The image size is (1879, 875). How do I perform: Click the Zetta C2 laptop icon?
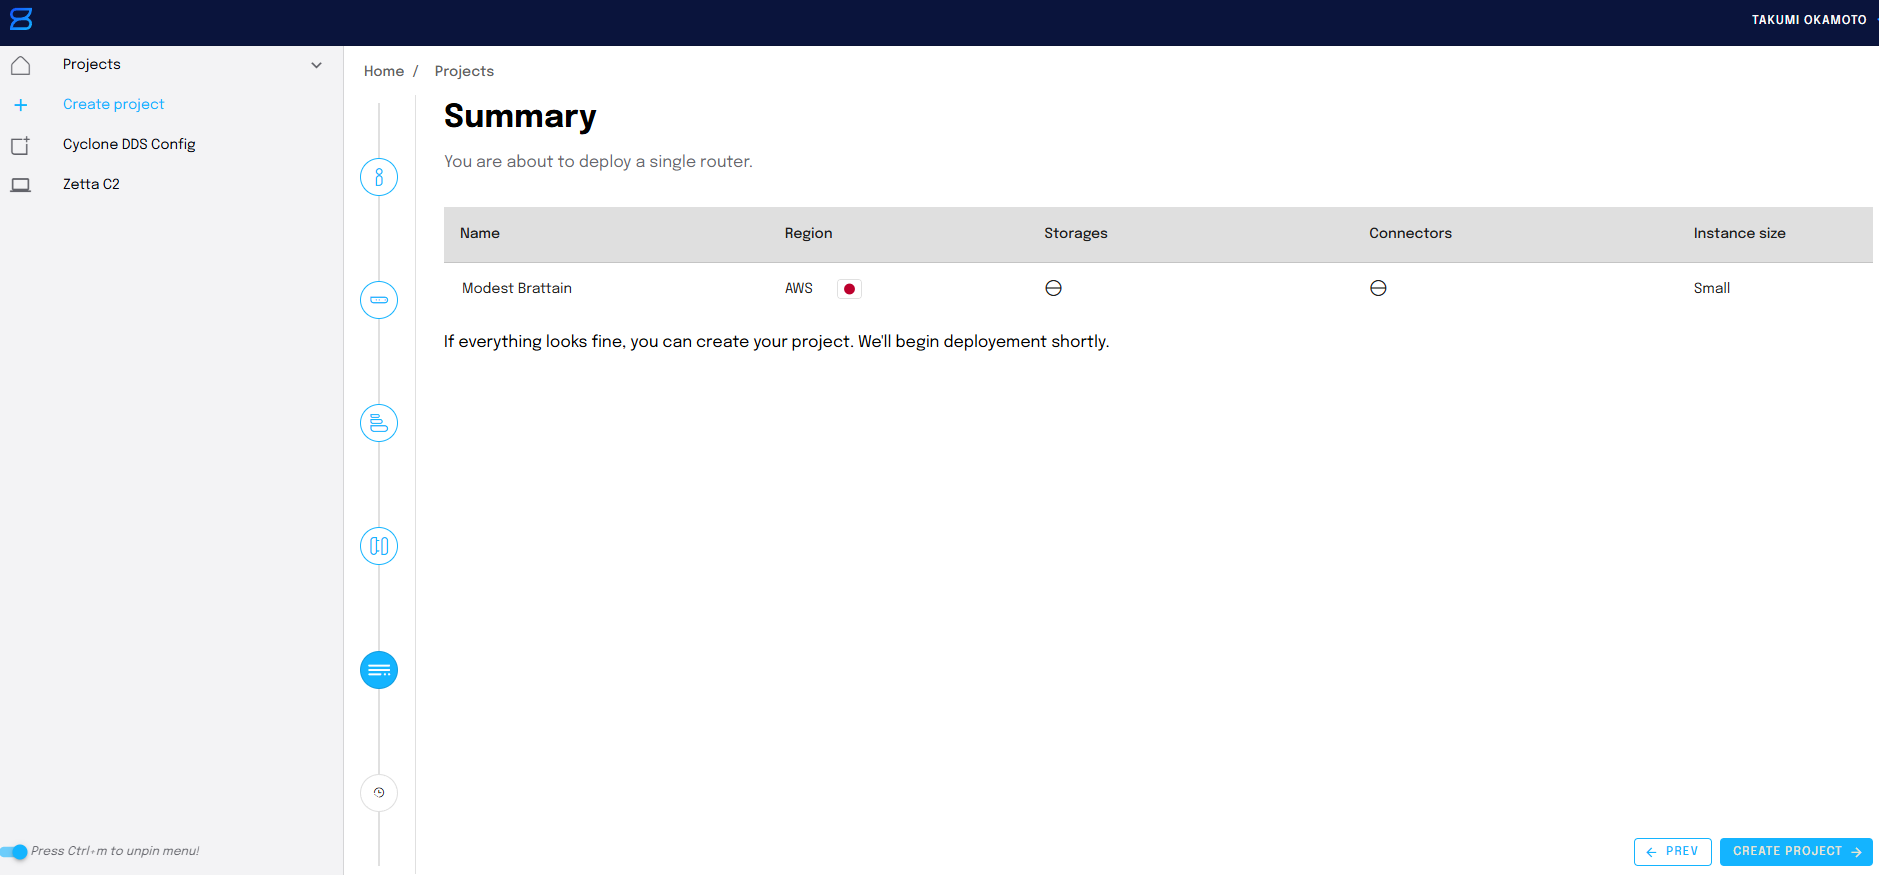click(x=20, y=185)
